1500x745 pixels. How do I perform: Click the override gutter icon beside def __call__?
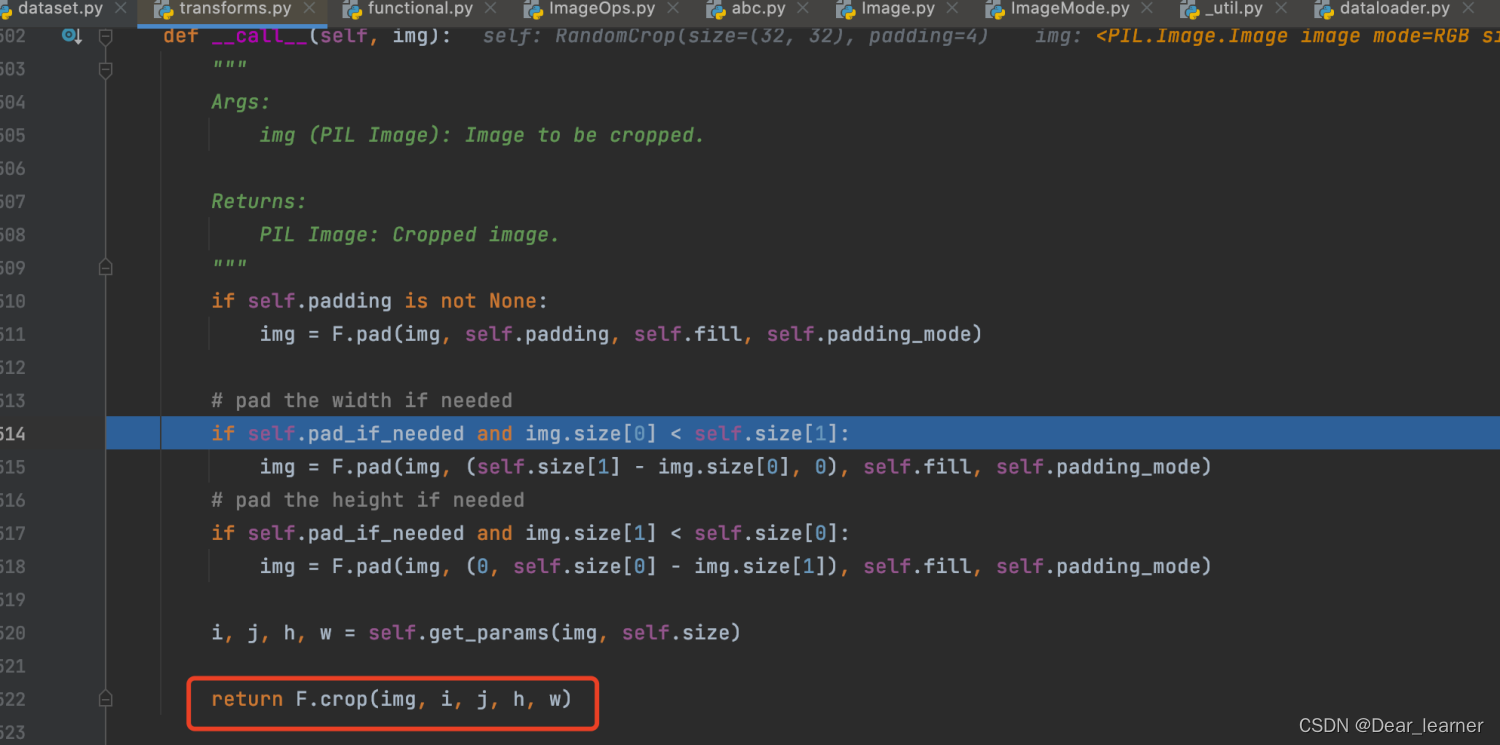point(72,36)
